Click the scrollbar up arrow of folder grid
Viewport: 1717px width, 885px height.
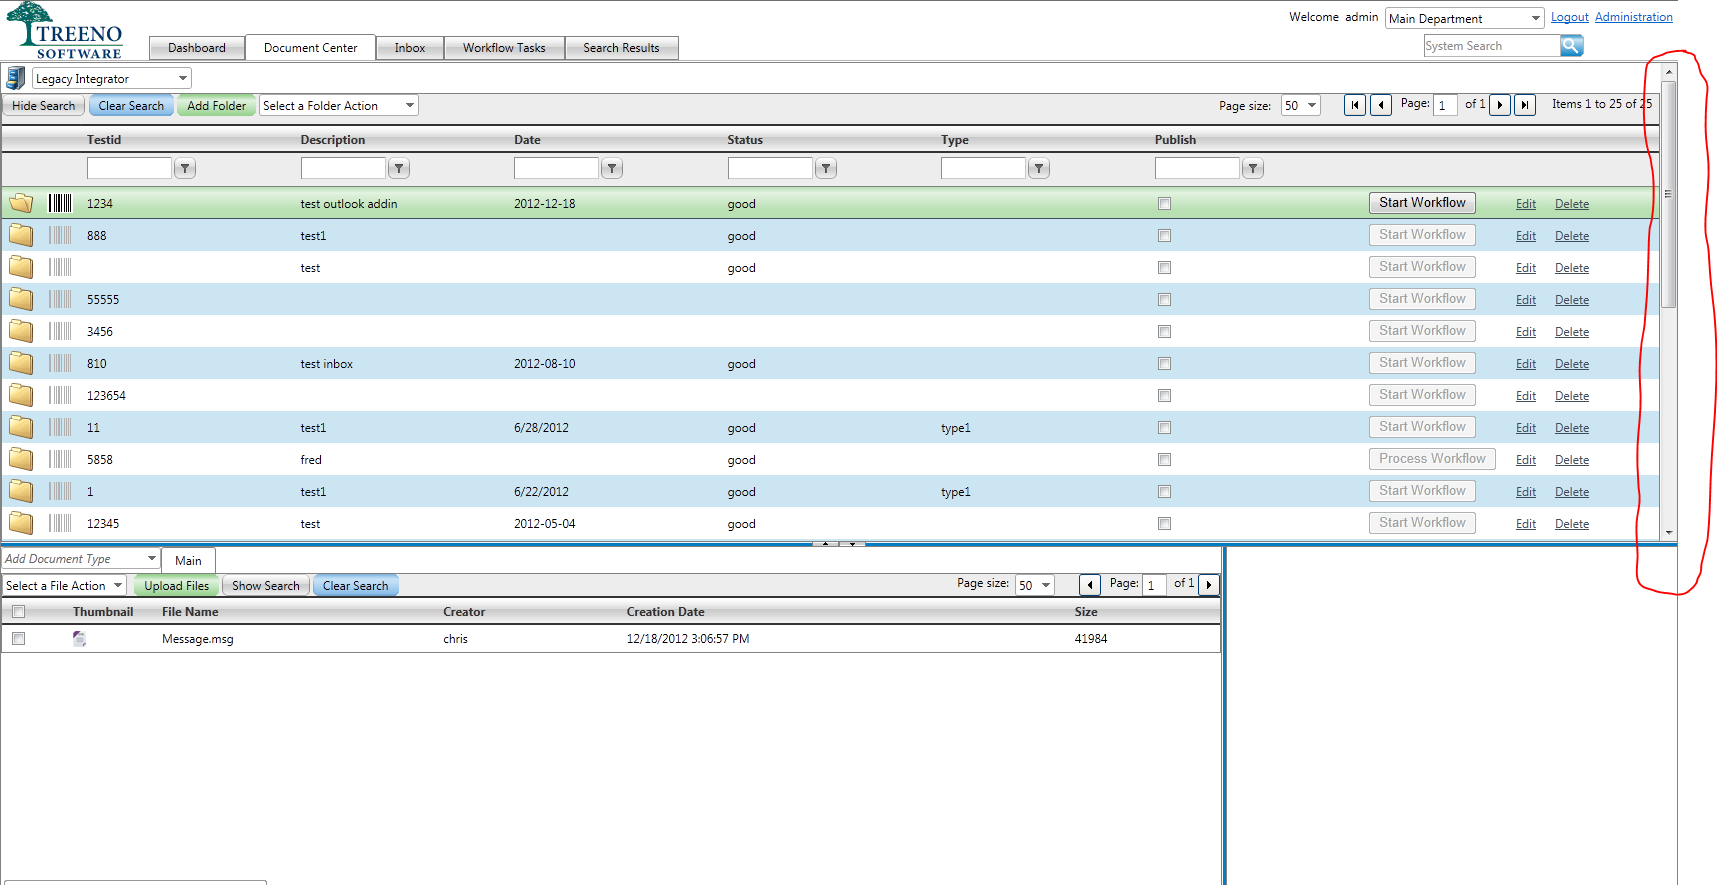[x=1669, y=73]
